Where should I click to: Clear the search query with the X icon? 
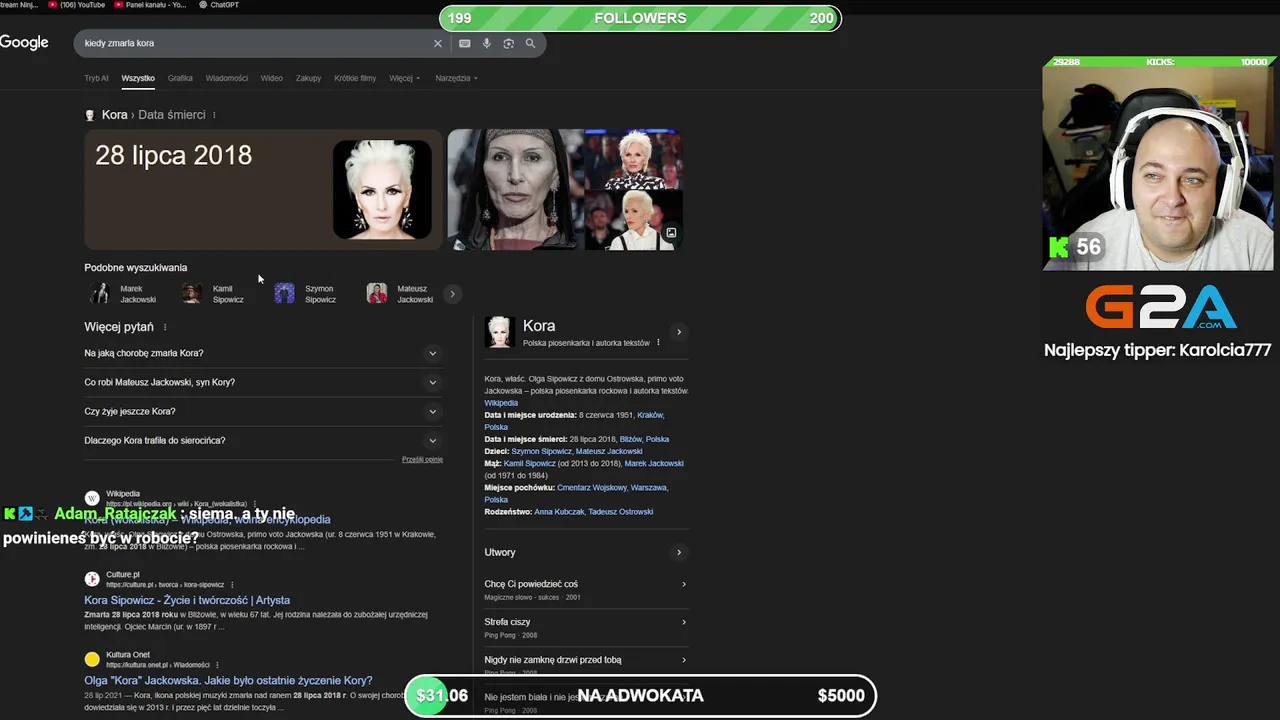tap(437, 43)
